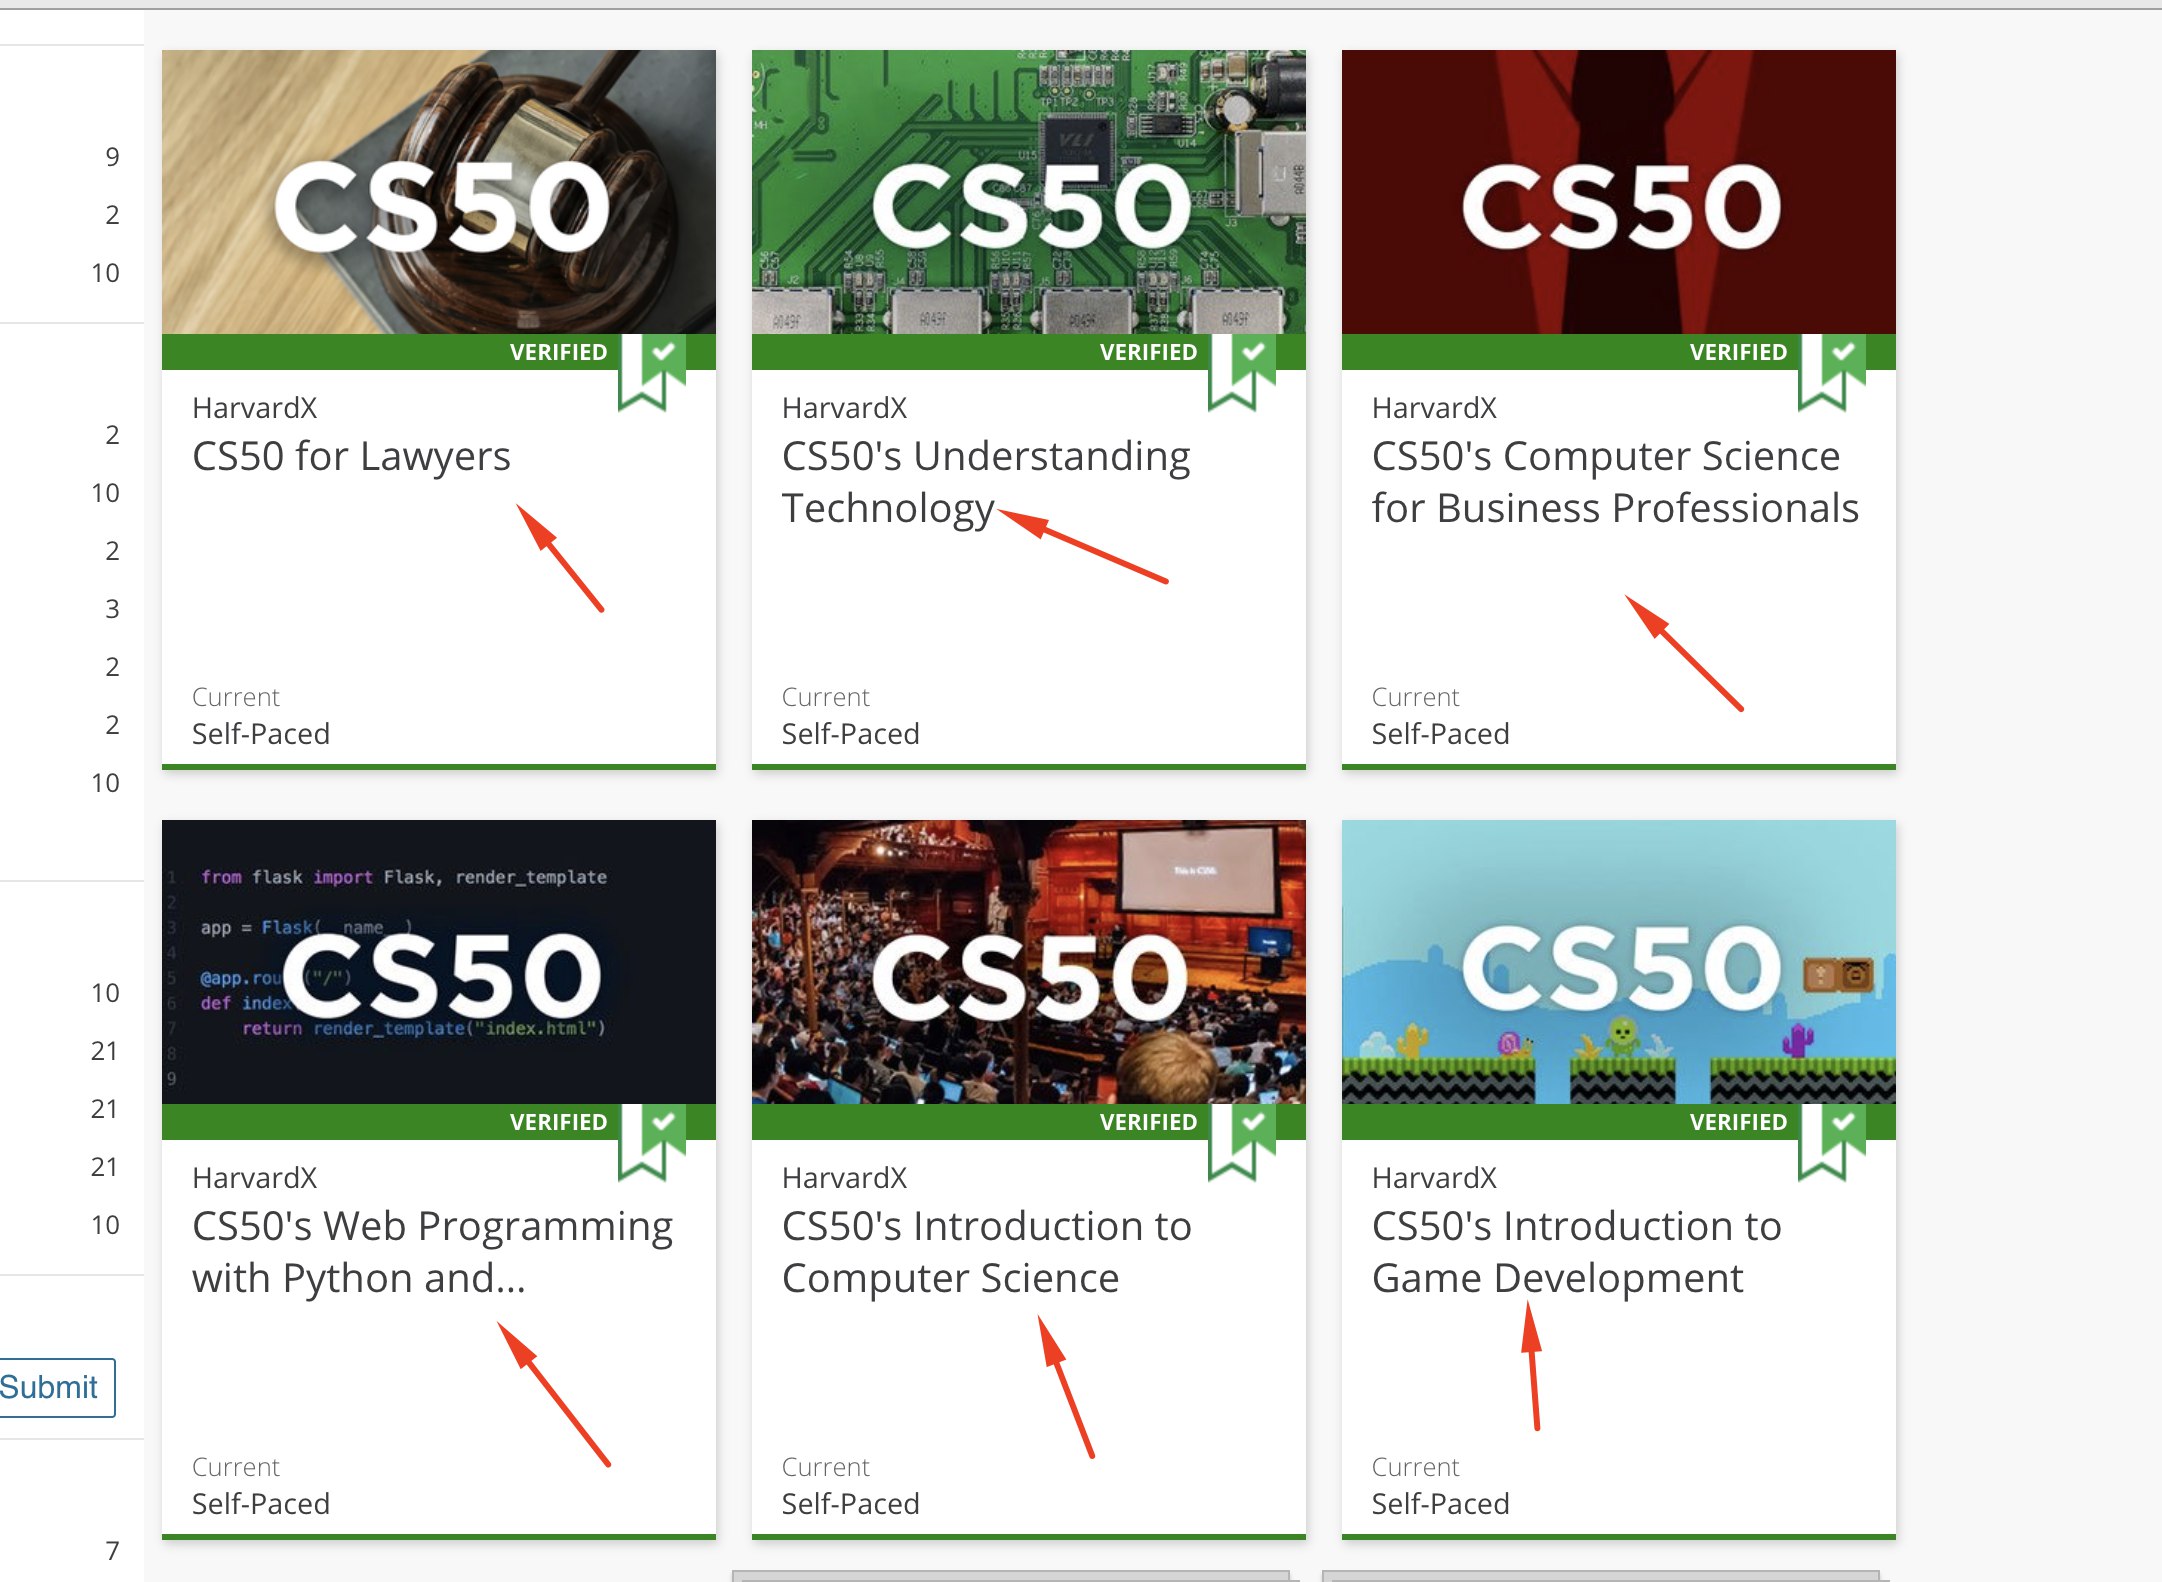2162x1582 pixels.
Task: Open the CS50 for Lawyers gavel thumbnail
Action: 439,192
